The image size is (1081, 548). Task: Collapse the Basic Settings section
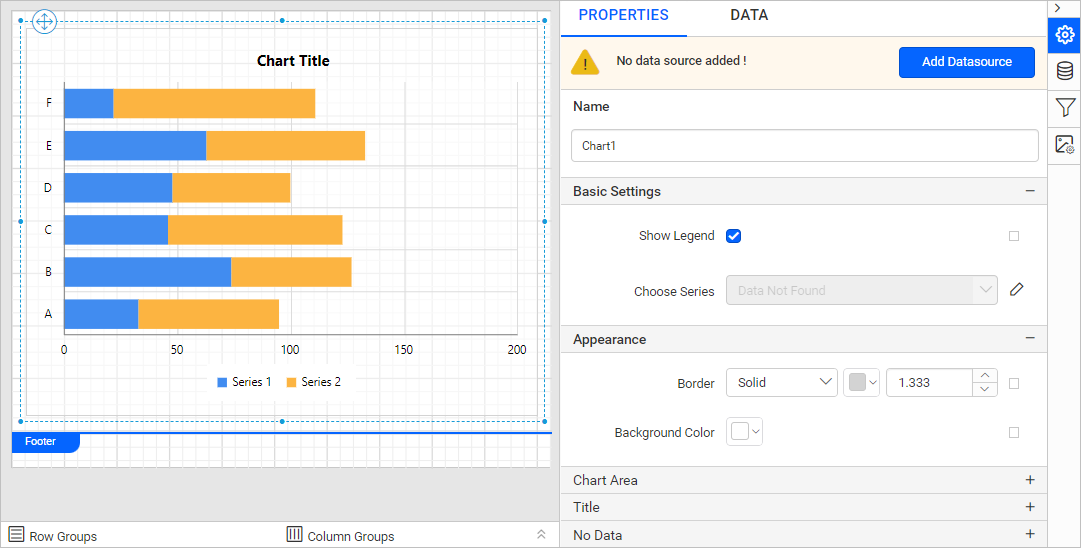point(1030,191)
